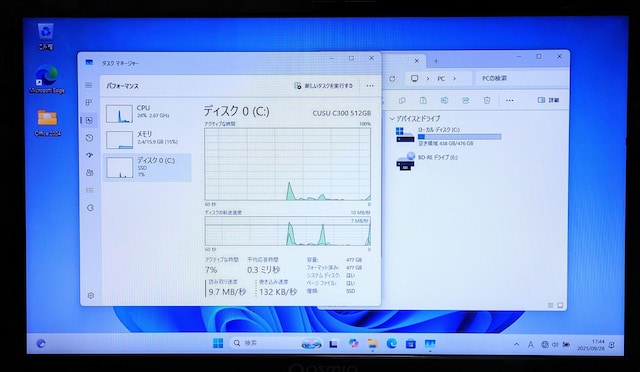Click the Copy icon in Explorer toolbar
The width and height of the screenshot is (640, 372).
(402, 100)
